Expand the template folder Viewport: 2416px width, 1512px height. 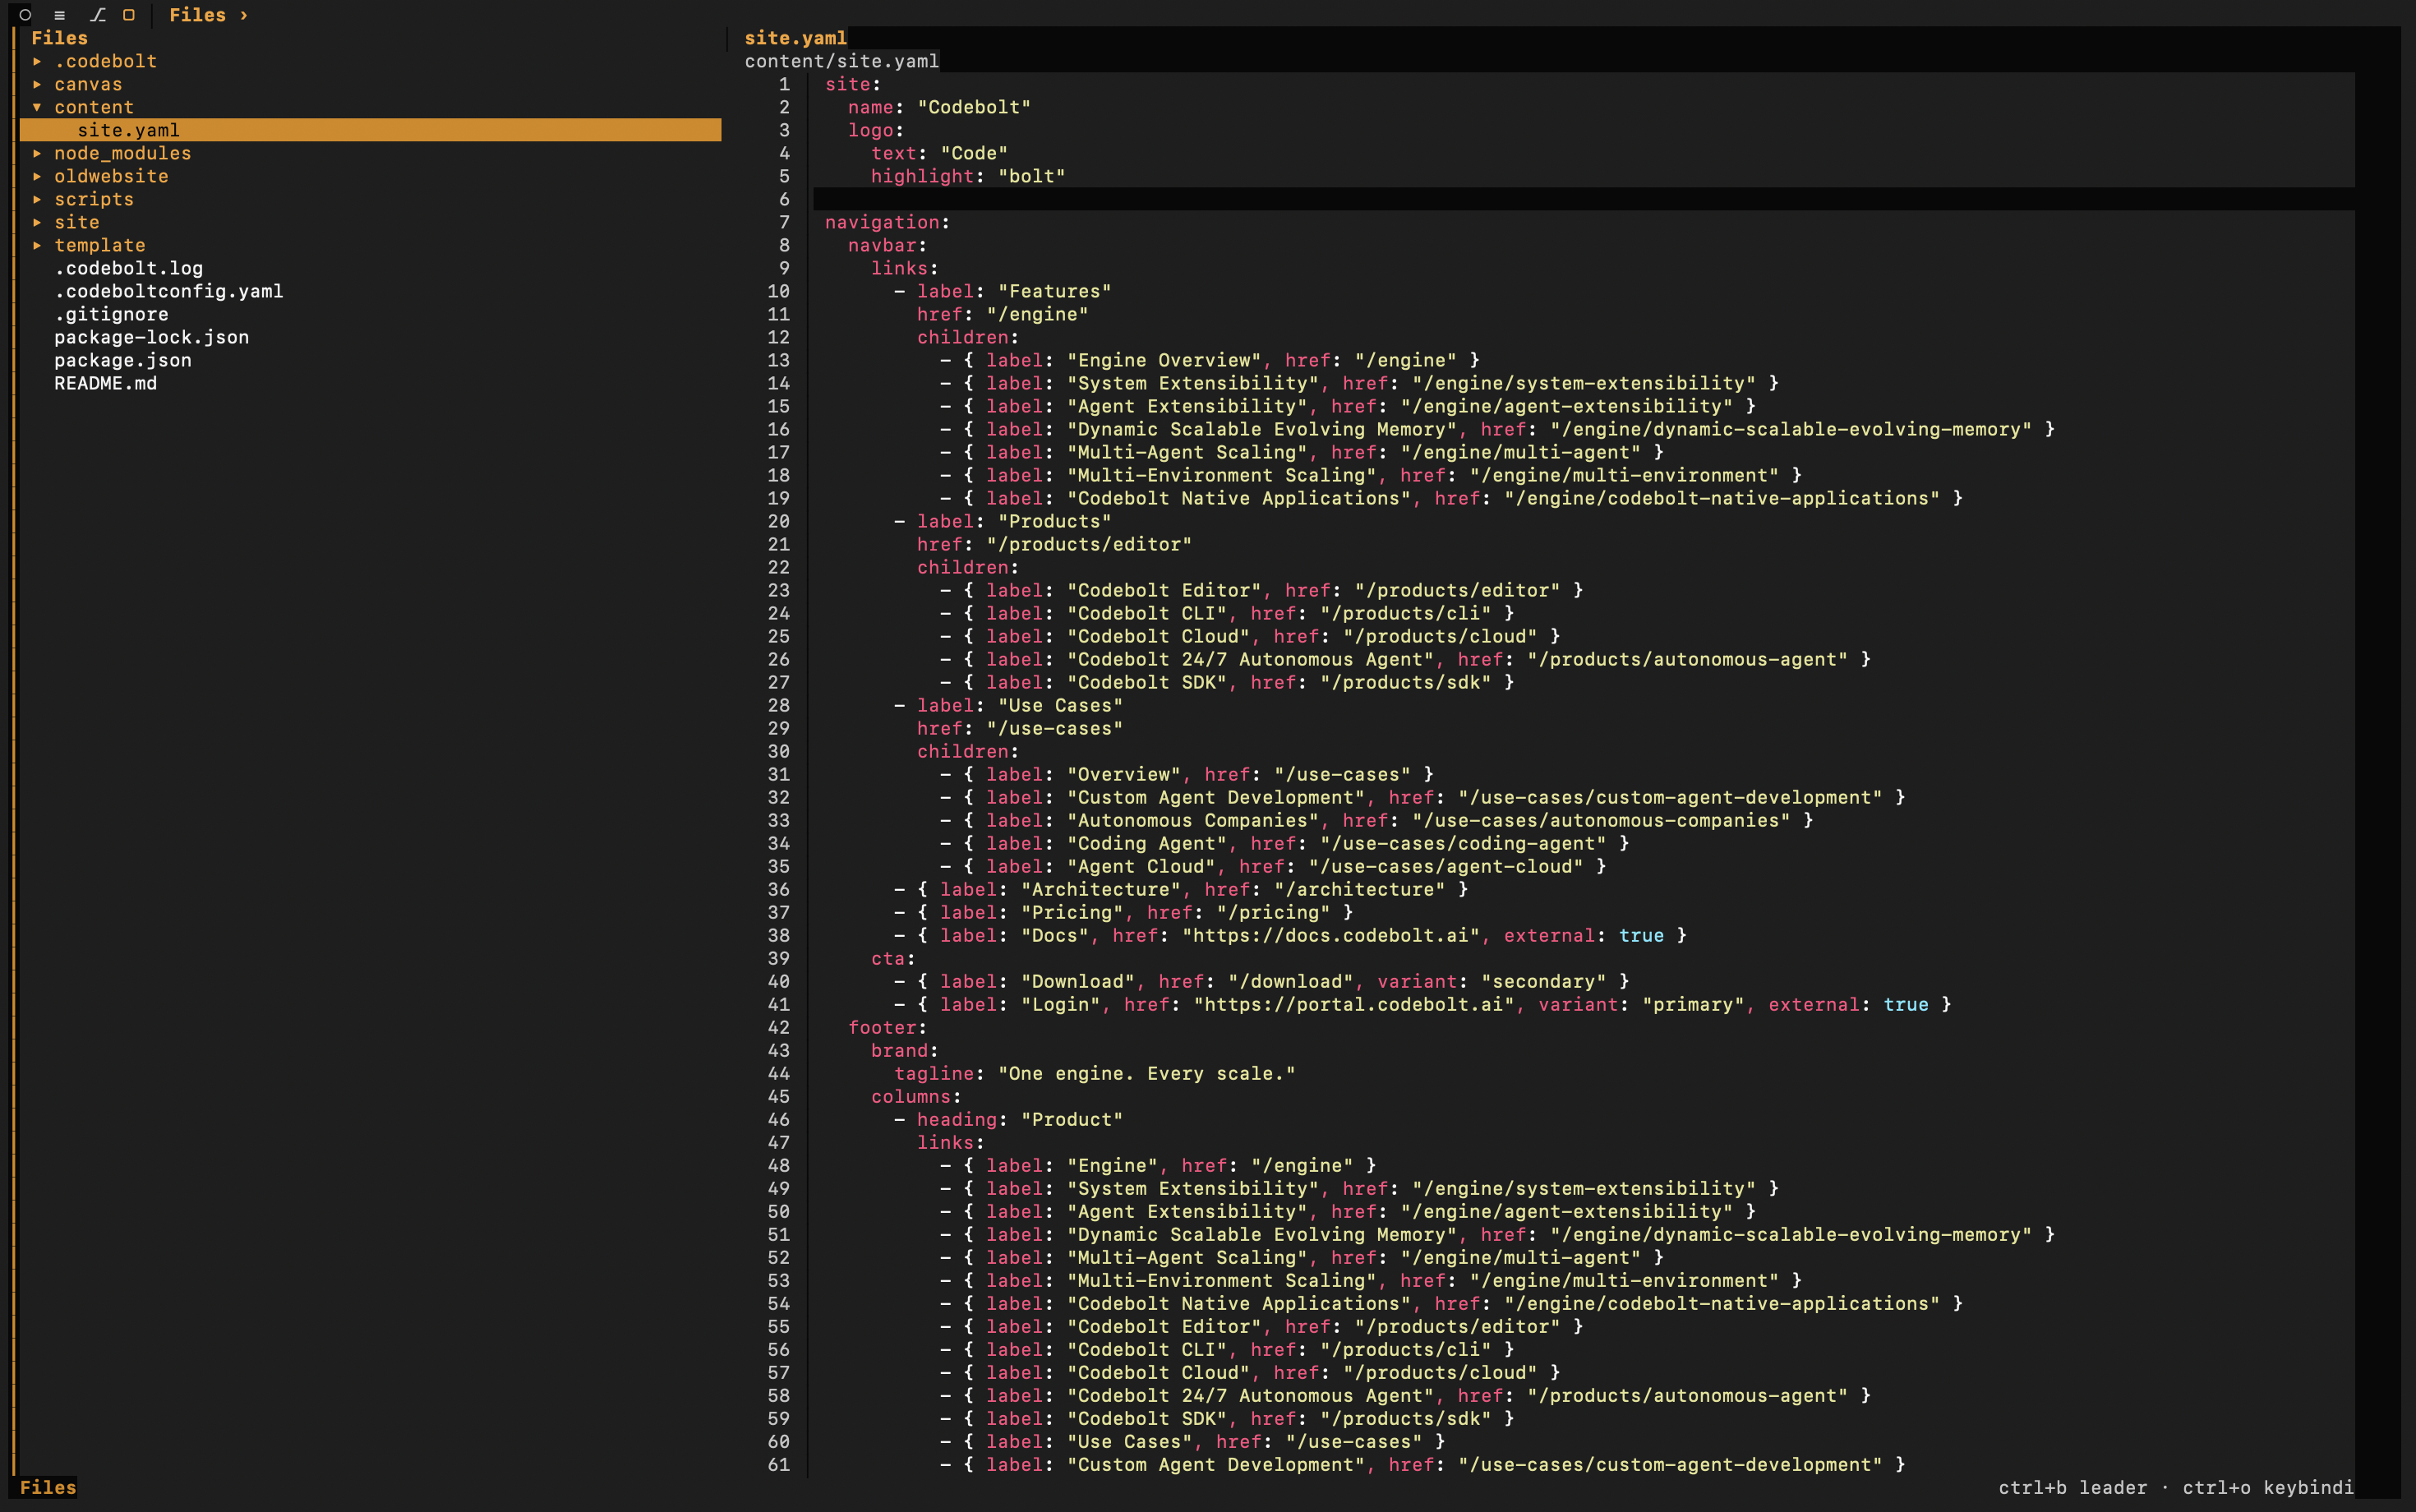pyautogui.click(x=37, y=245)
